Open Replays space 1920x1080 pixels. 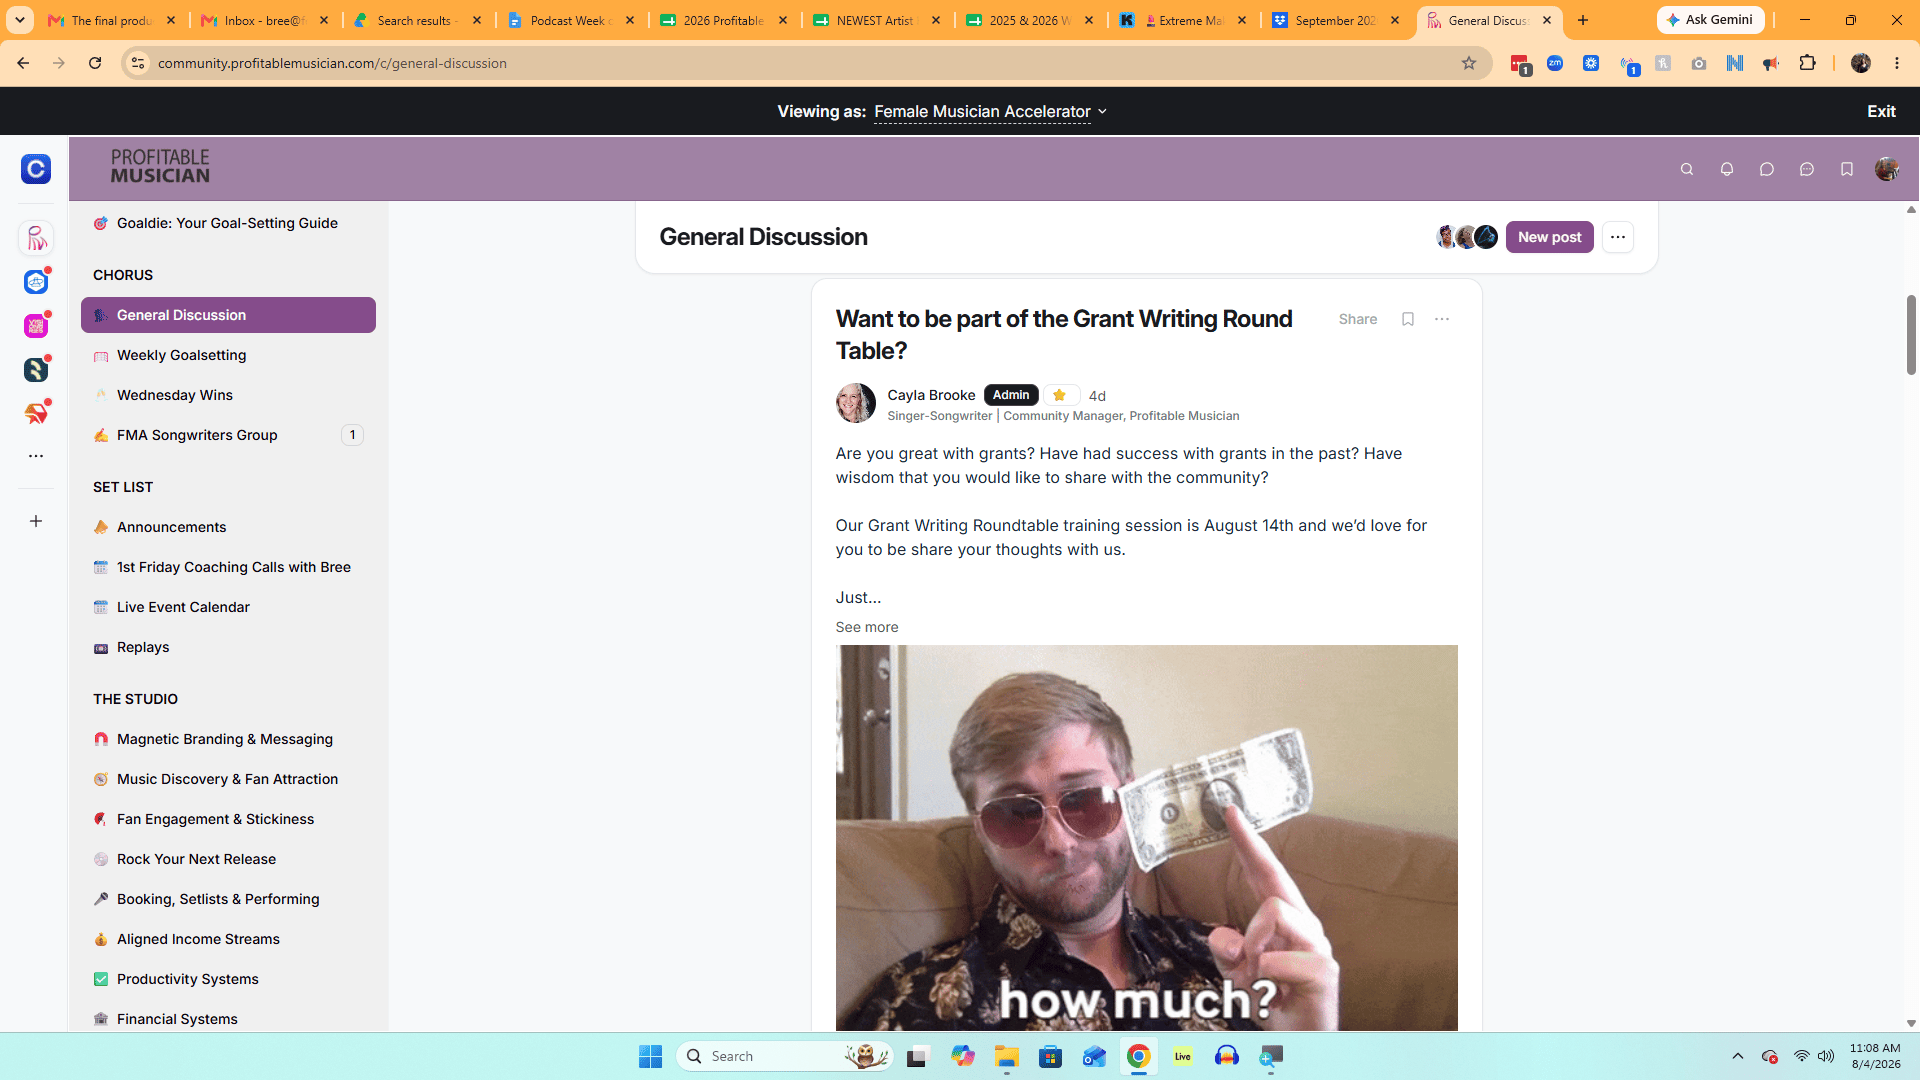coord(228,647)
